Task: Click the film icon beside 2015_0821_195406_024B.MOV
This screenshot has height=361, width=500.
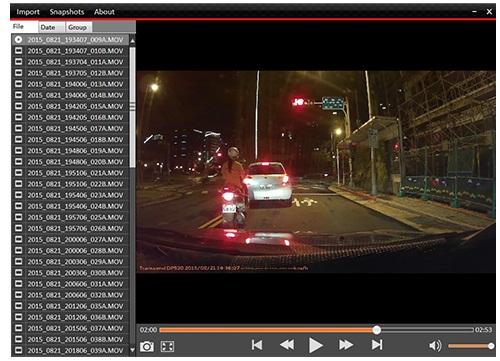Action: click(18, 206)
